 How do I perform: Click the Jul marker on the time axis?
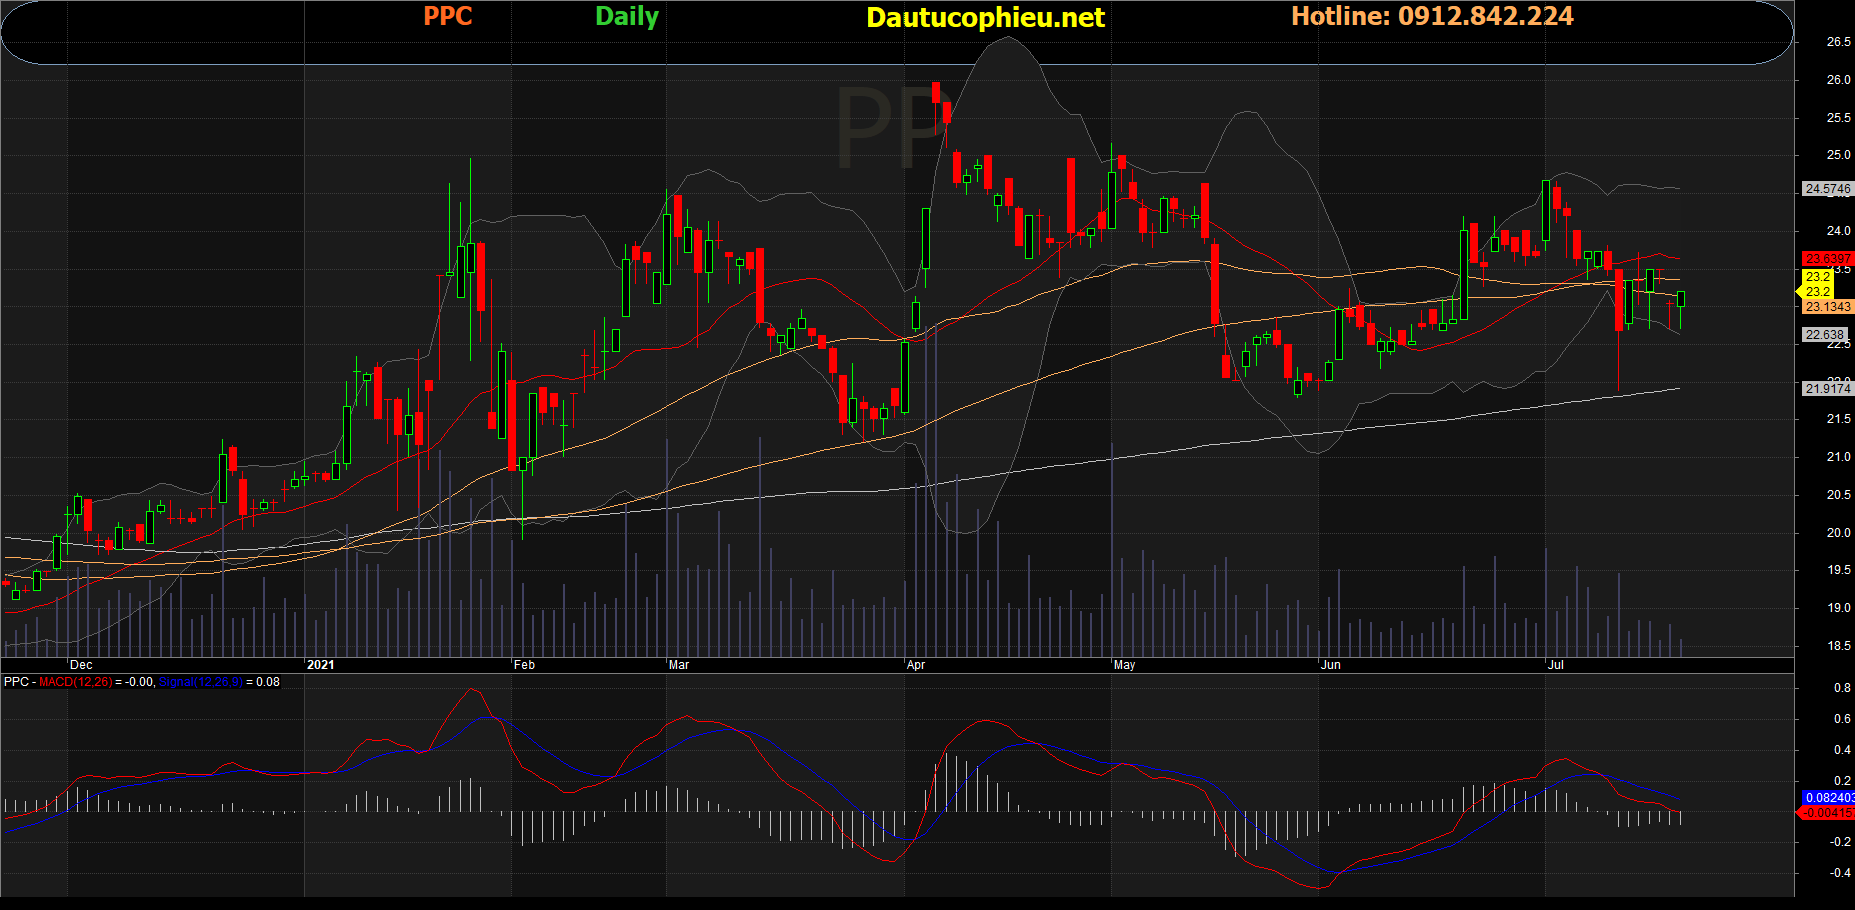(1555, 665)
